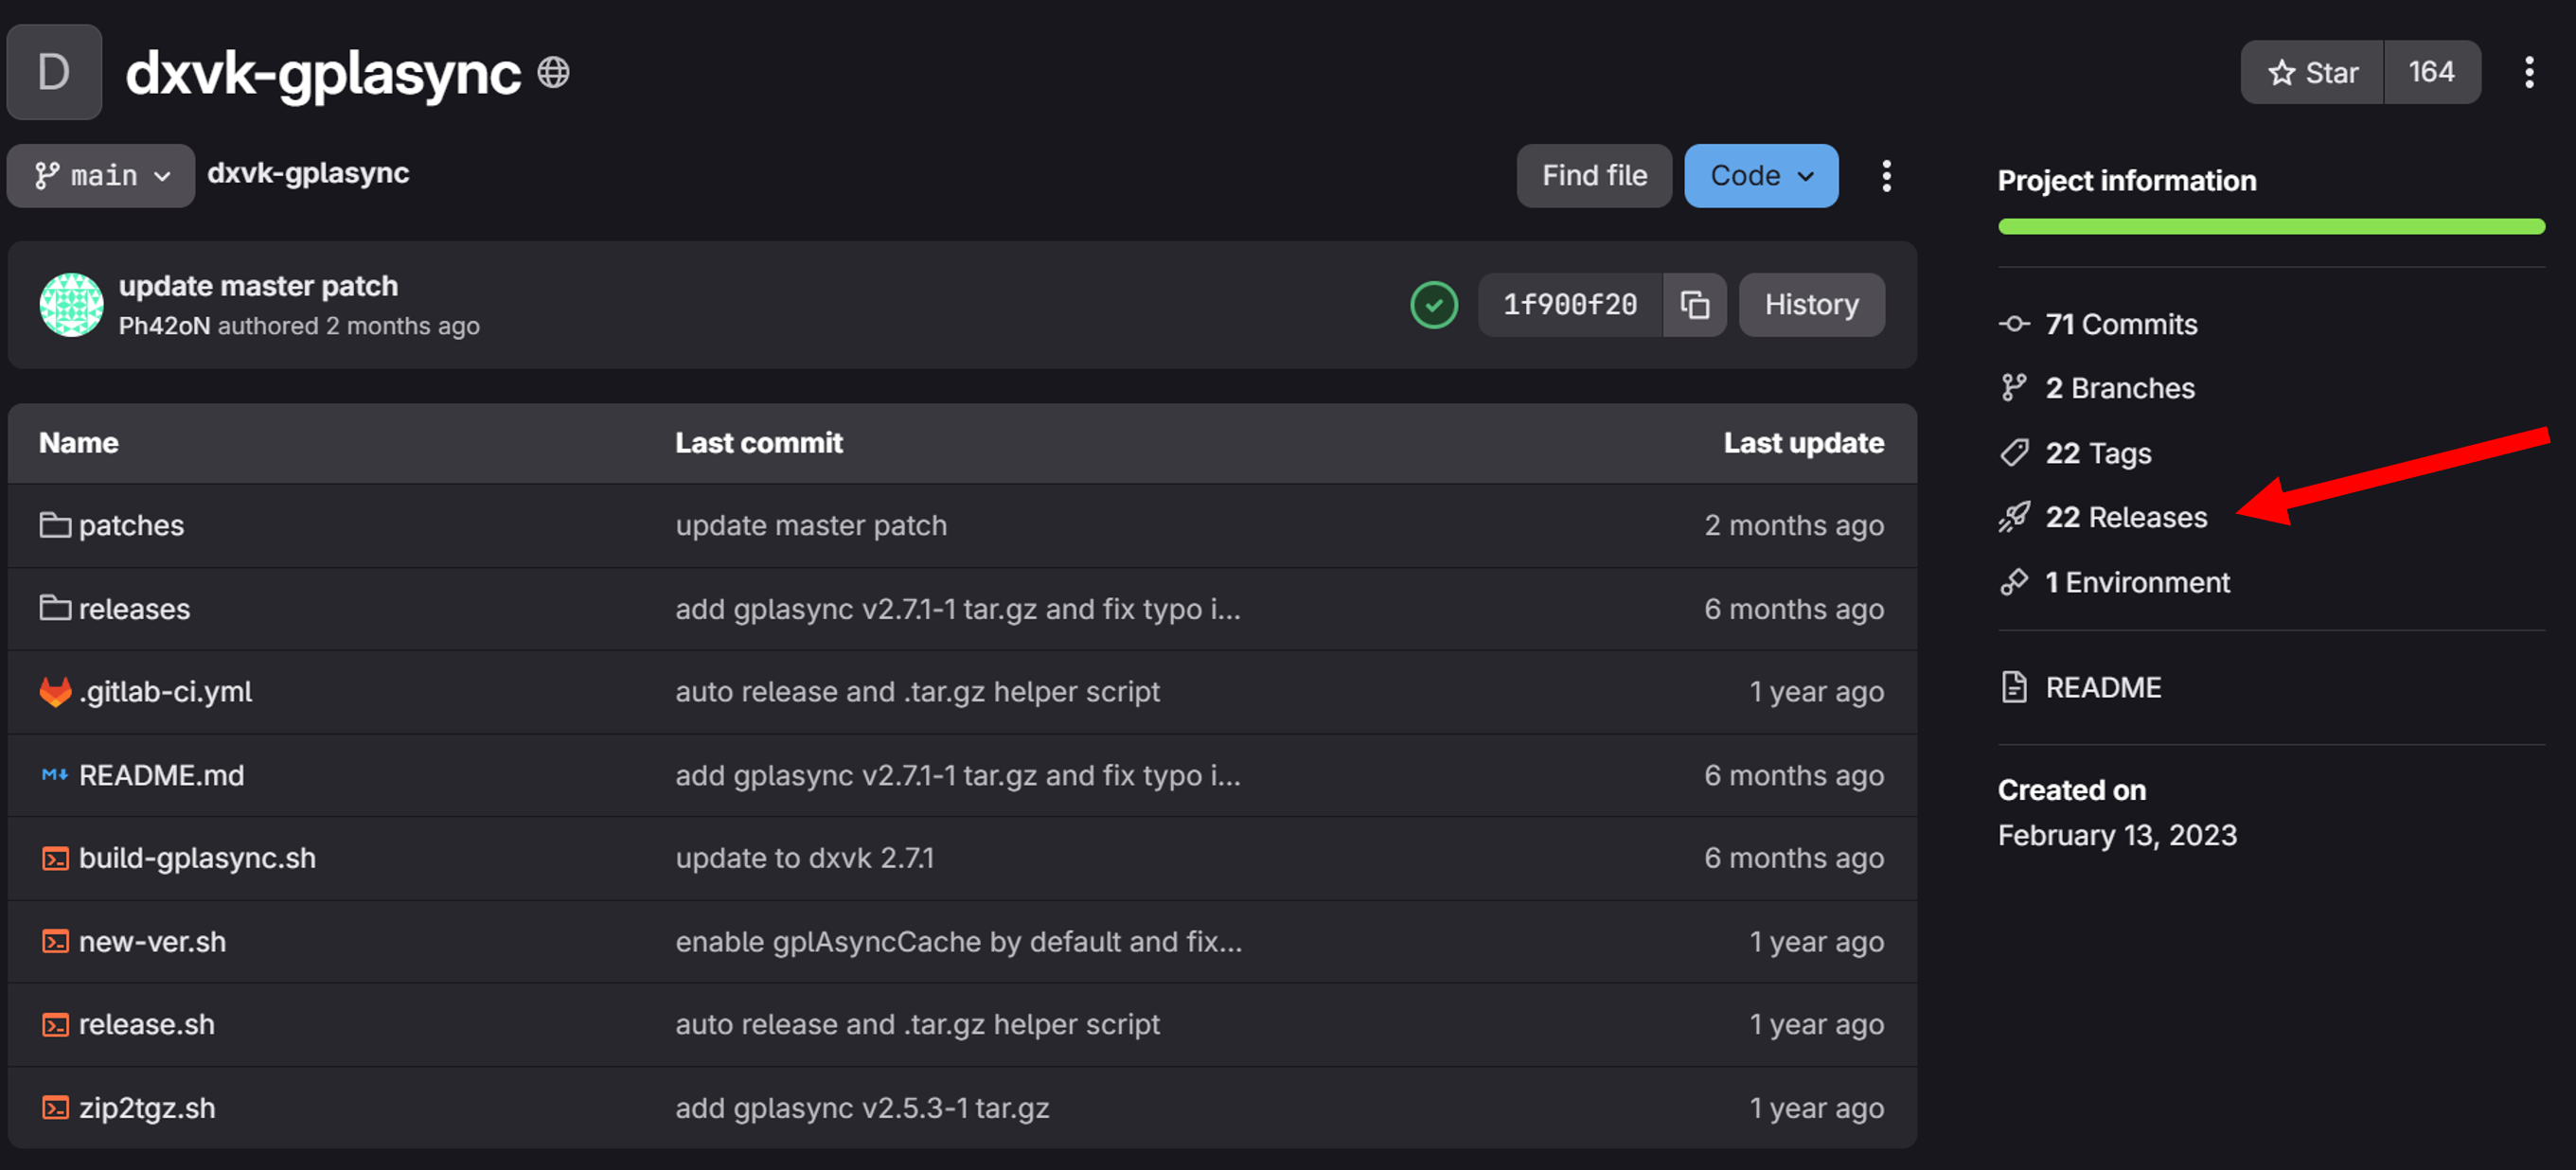
Task: Open the build-gplasync.sh script
Action: tap(197, 859)
